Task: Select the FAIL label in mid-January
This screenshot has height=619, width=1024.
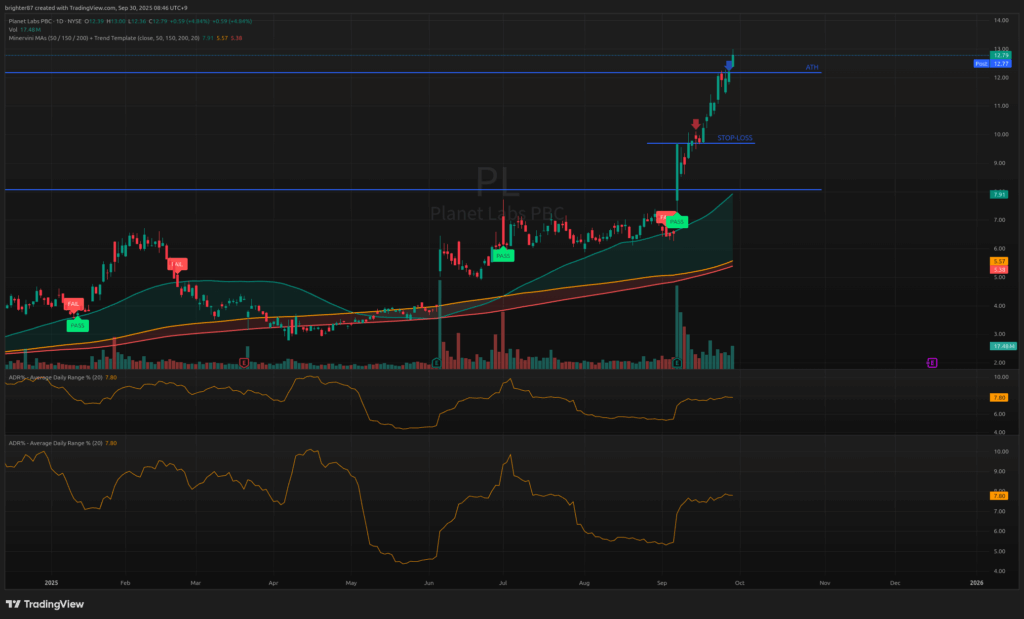Action: [x=73, y=304]
